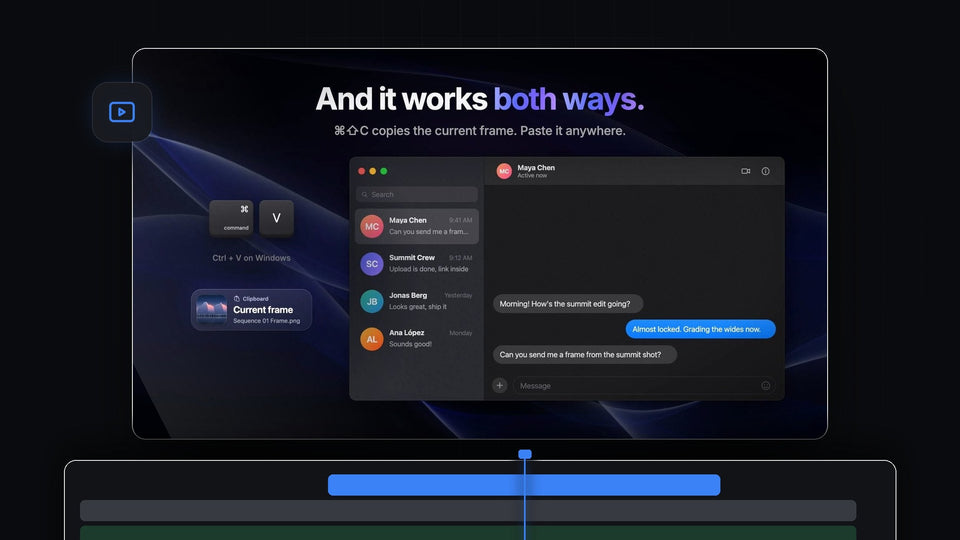Click 'Can you send me a frame' bubble
This screenshot has height=540, width=960.
click(x=585, y=354)
